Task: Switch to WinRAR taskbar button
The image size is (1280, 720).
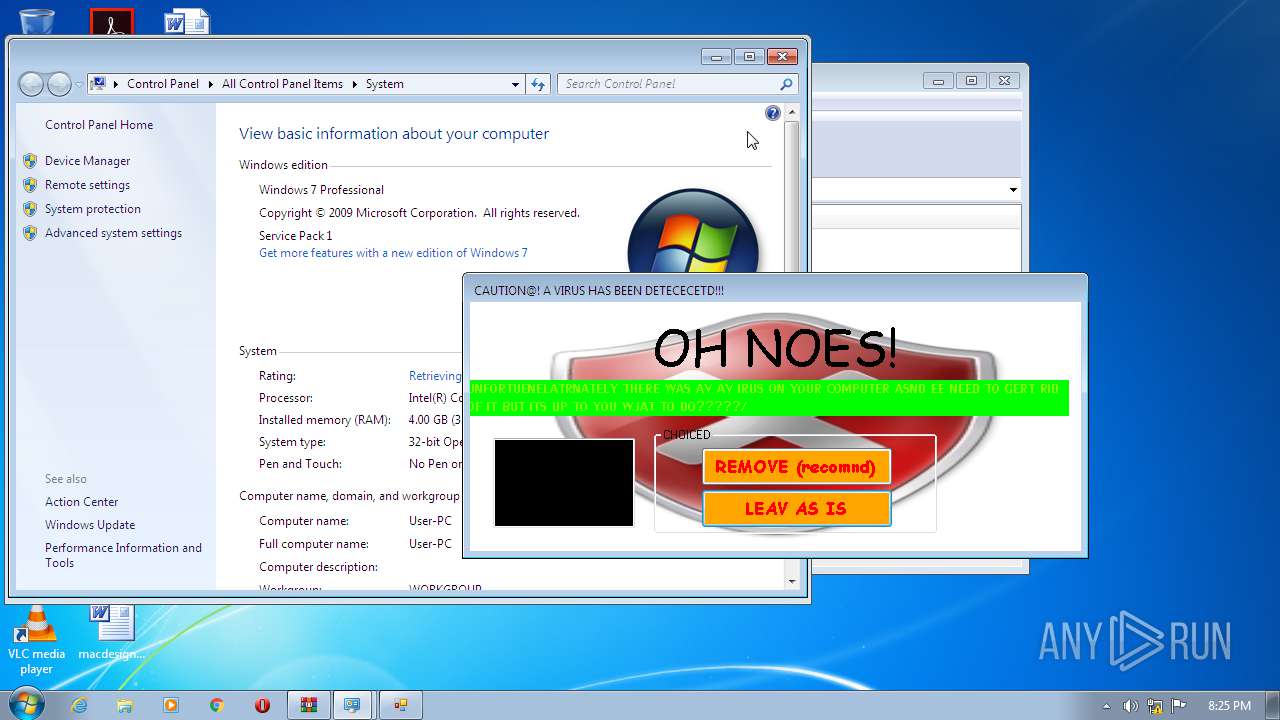Action: [308, 705]
